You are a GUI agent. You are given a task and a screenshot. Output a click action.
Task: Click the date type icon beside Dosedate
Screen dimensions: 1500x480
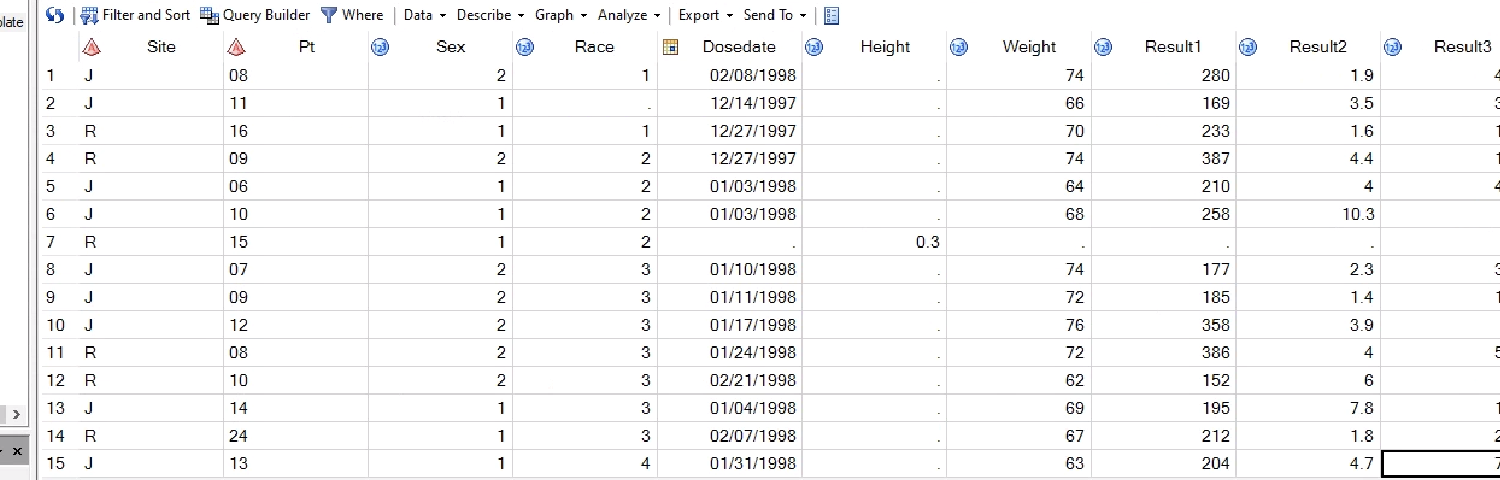670,47
